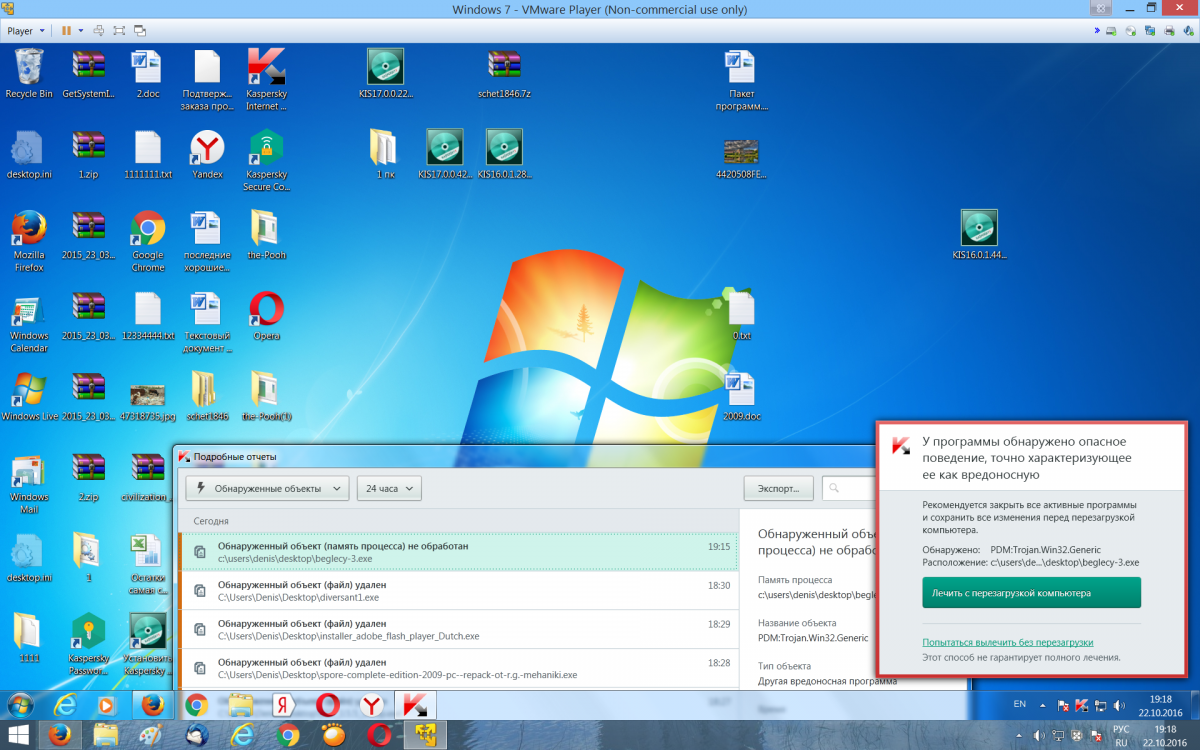1200x750 pixels.
Task: Enter VMware full screen mode
Action: [120, 31]
